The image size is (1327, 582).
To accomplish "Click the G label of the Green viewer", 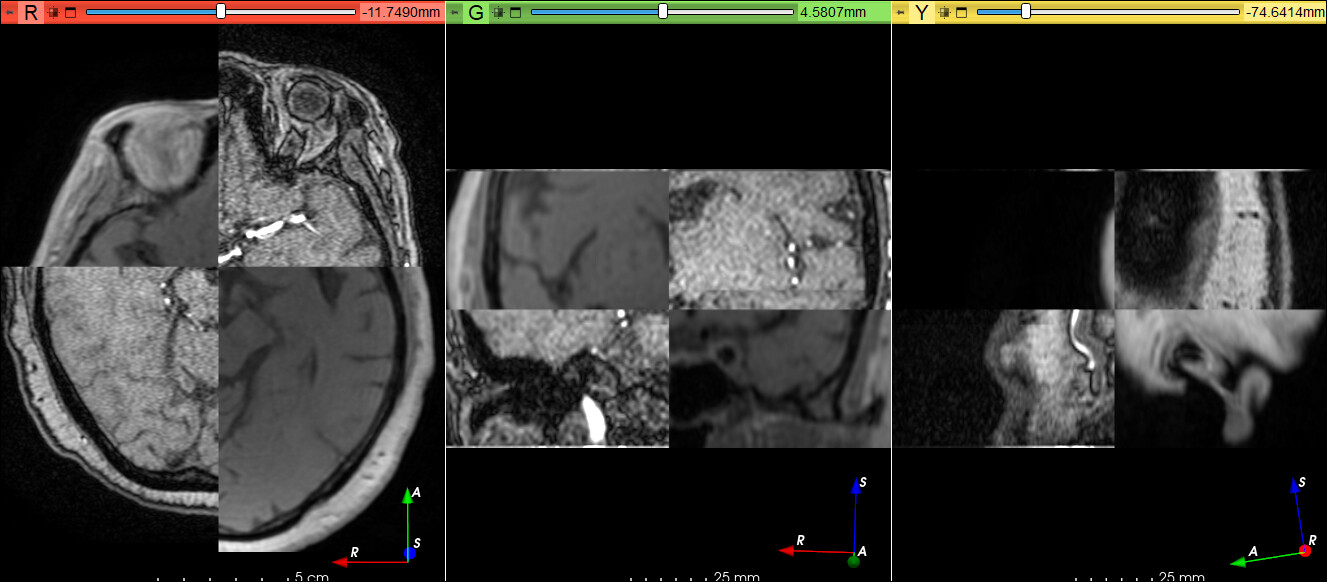I will pyautogui.click(x=476, y=12).
